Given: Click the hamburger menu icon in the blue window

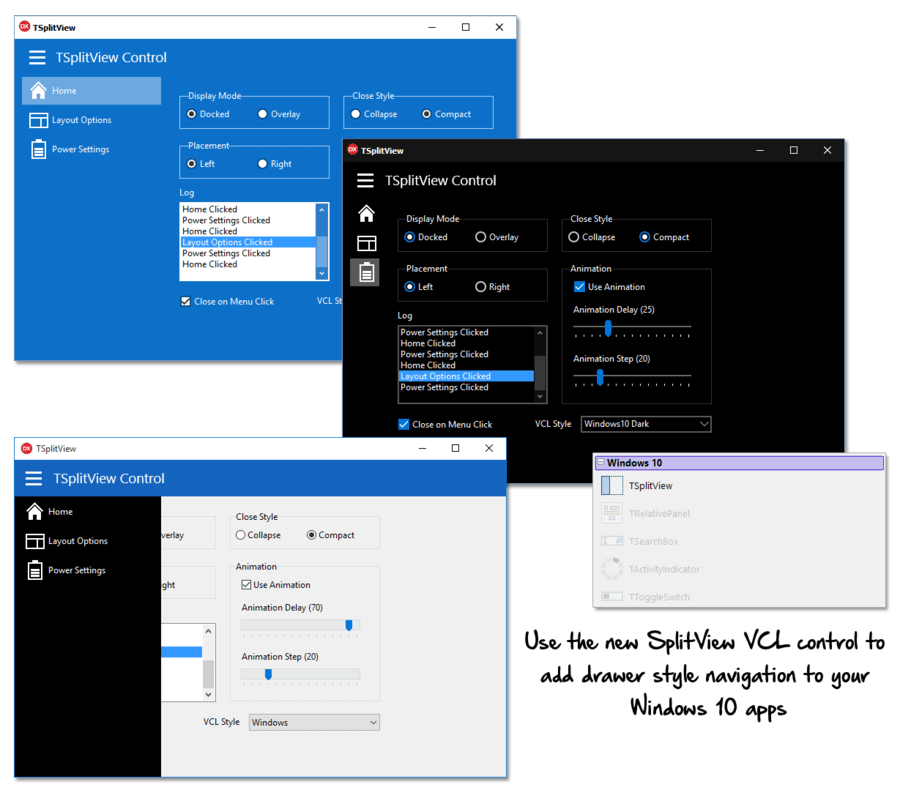Looking at the screenshot, I should coord(37,58).
